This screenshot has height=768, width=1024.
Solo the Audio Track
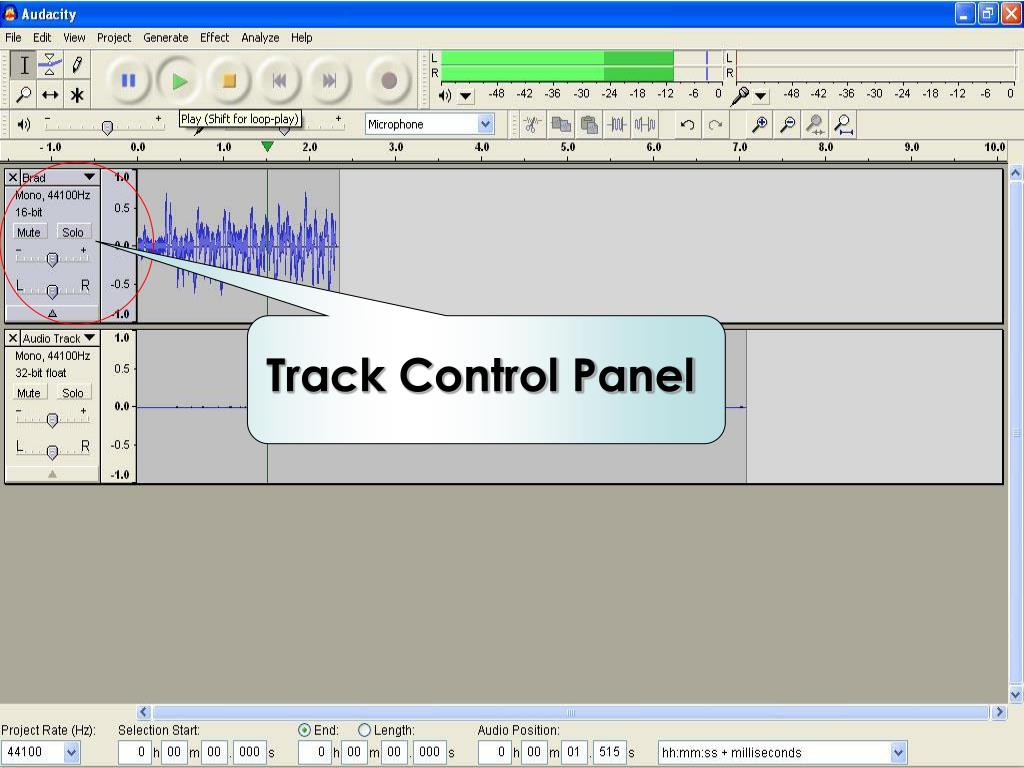[x=72, y=392]
